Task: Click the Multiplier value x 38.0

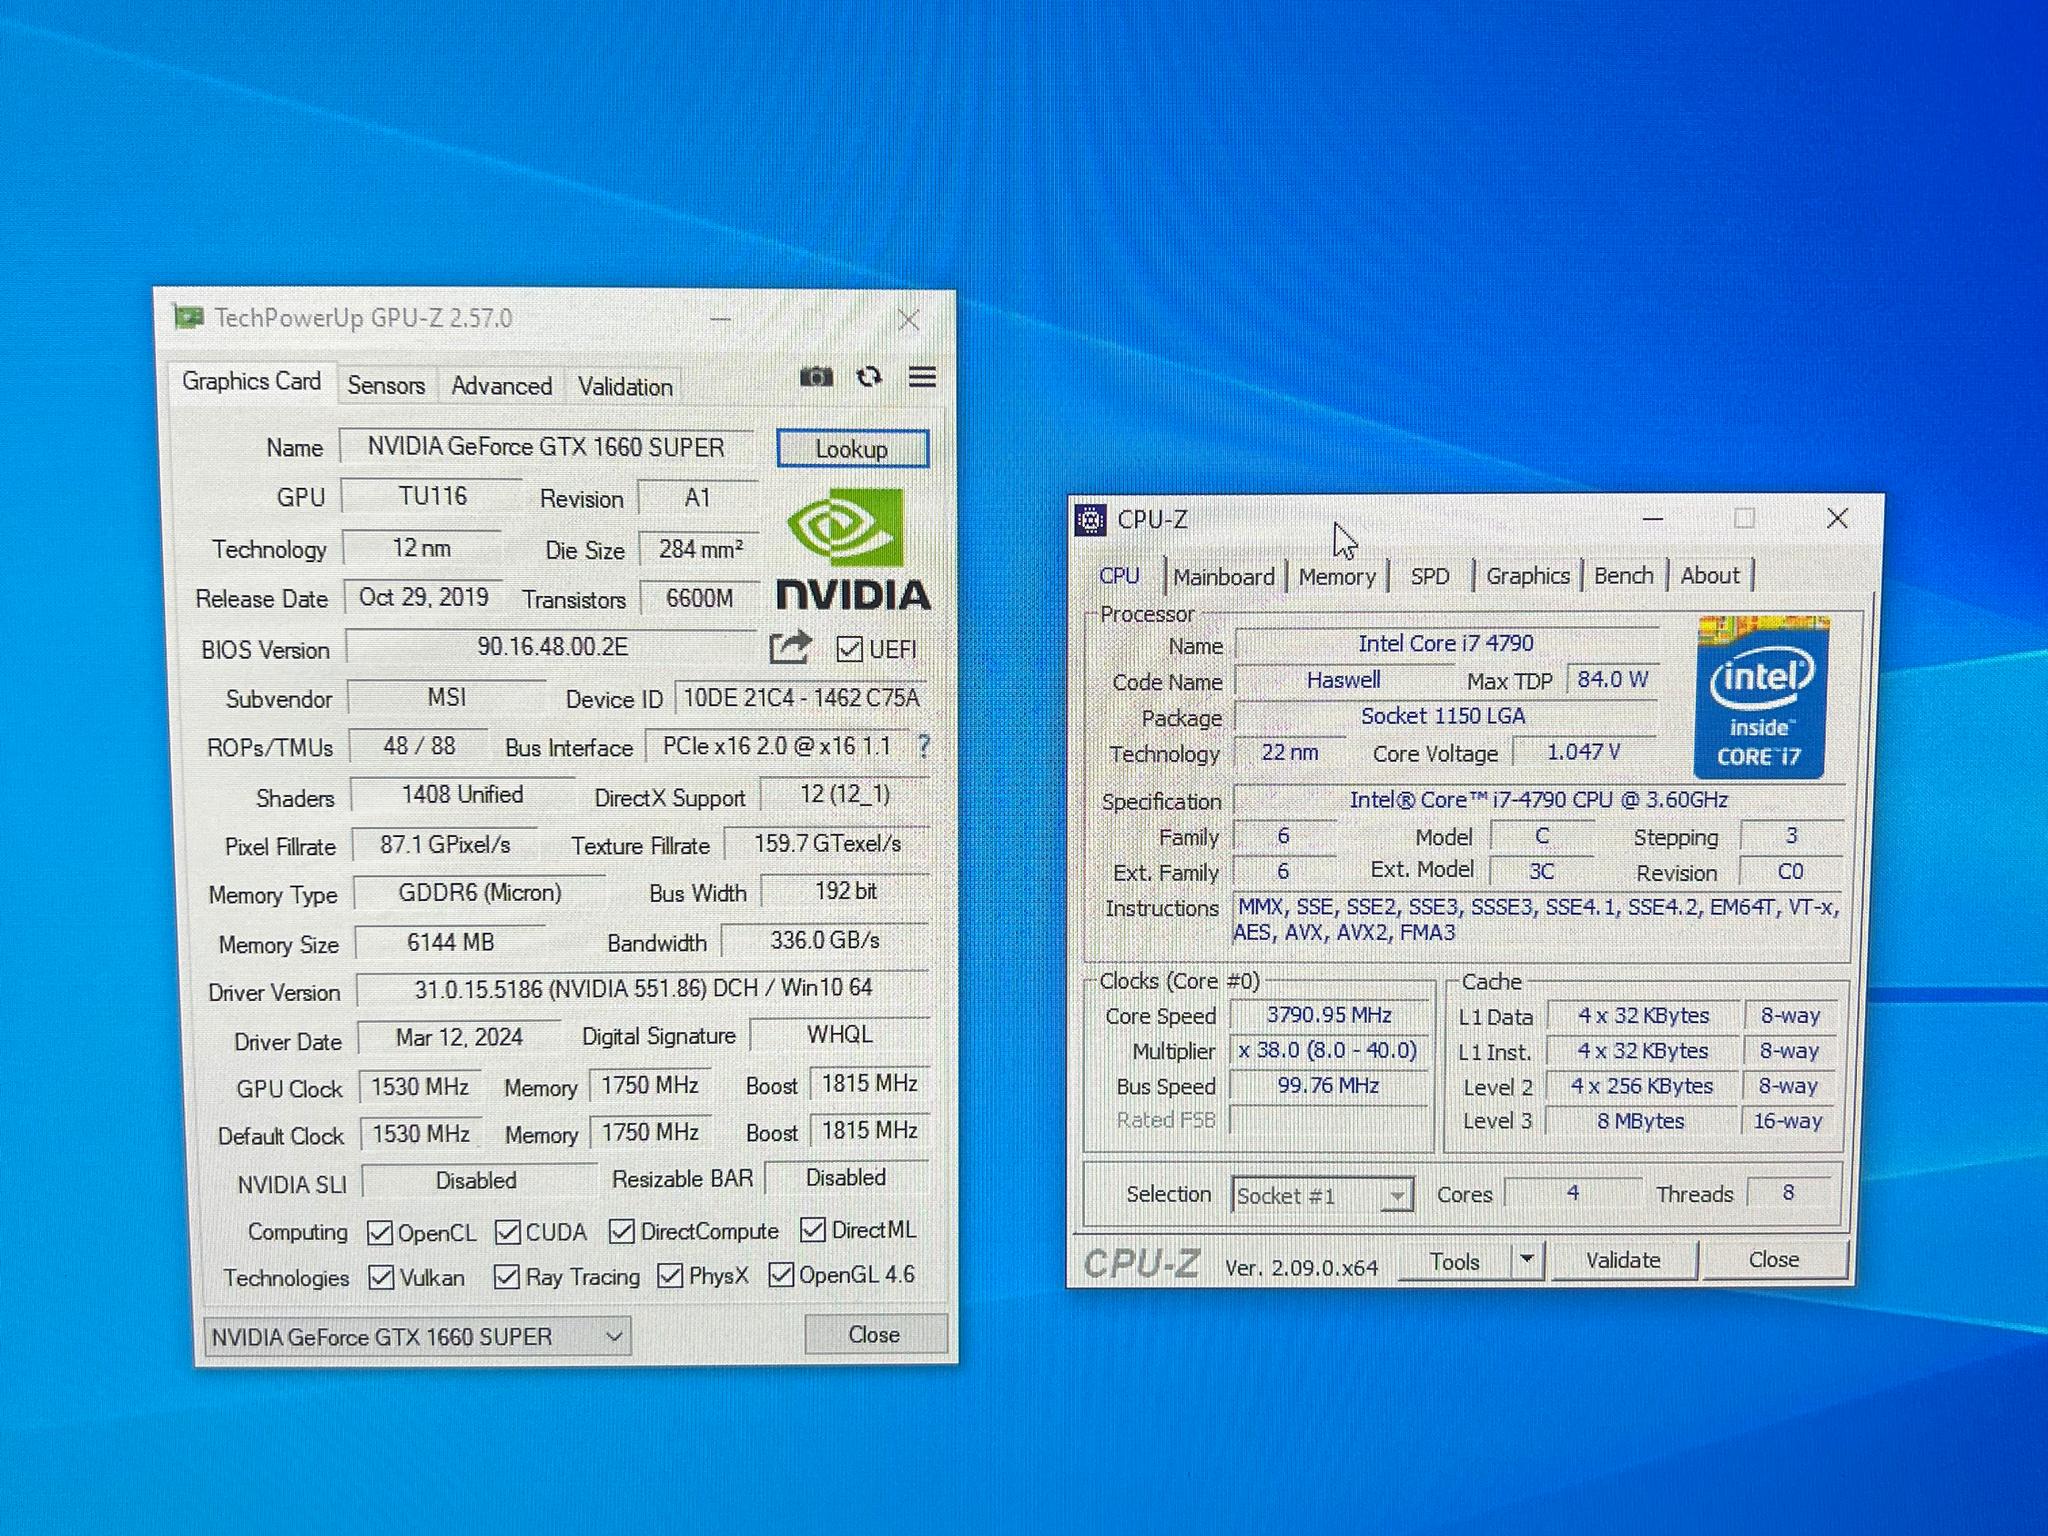Action: click(1328, 1050)
